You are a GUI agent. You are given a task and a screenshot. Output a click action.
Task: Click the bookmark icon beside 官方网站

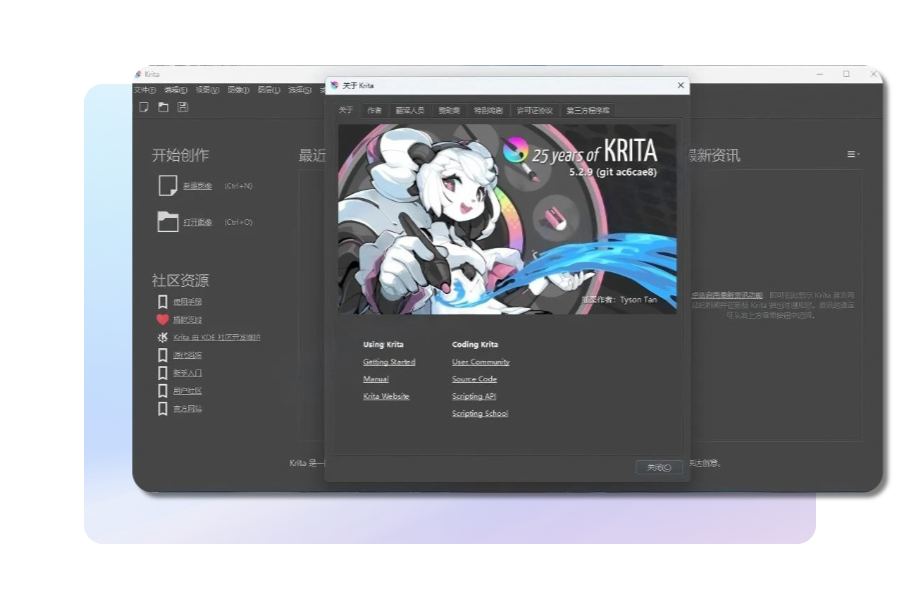162,408
